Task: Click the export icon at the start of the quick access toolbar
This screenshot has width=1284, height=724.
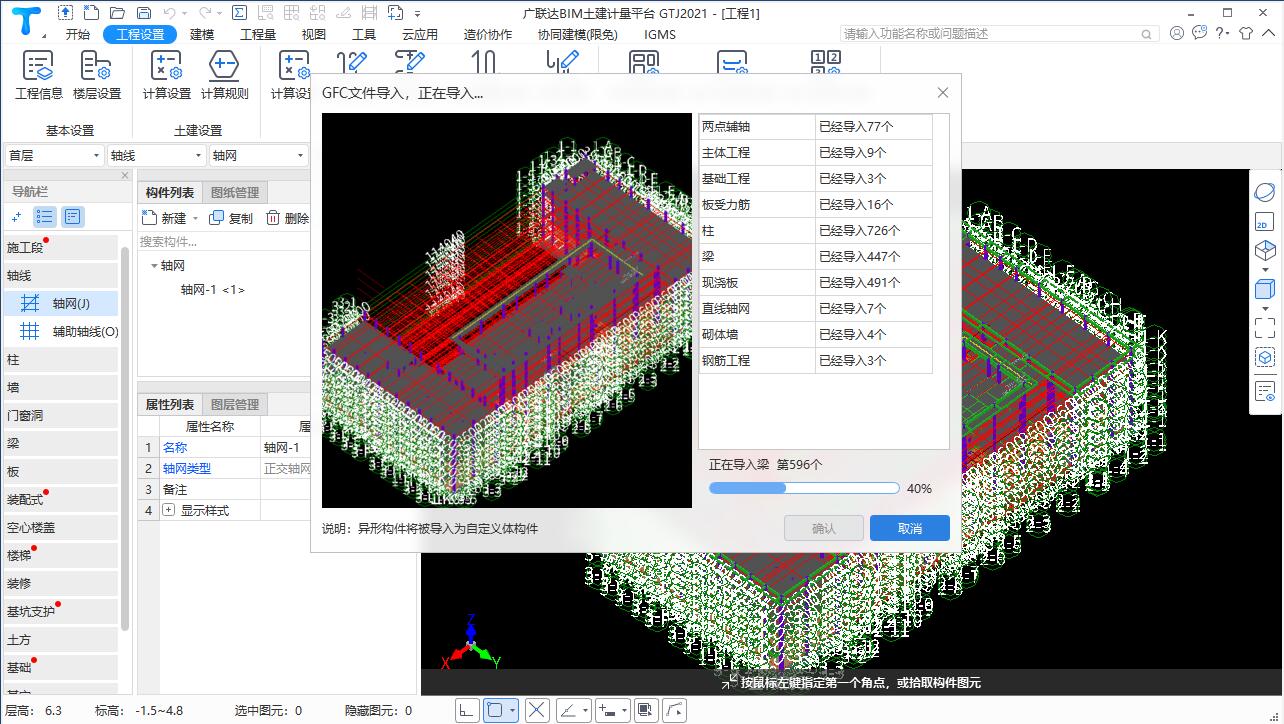Action: [65, 13]
